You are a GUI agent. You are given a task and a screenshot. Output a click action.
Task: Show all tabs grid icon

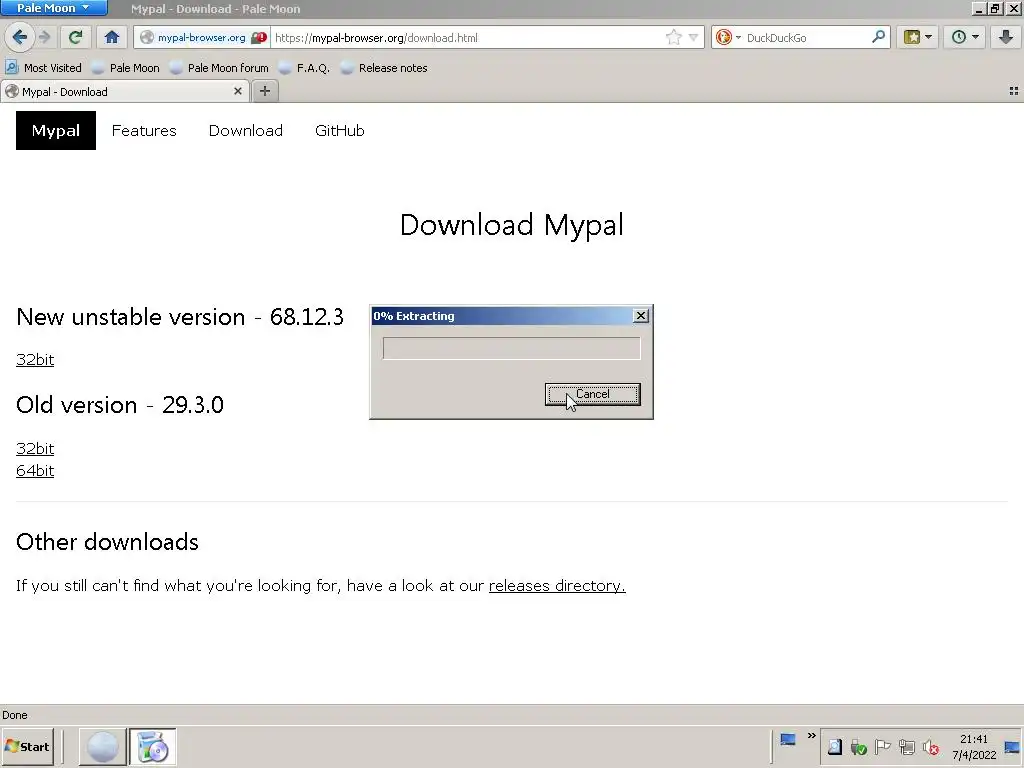tap(1014, 91)
